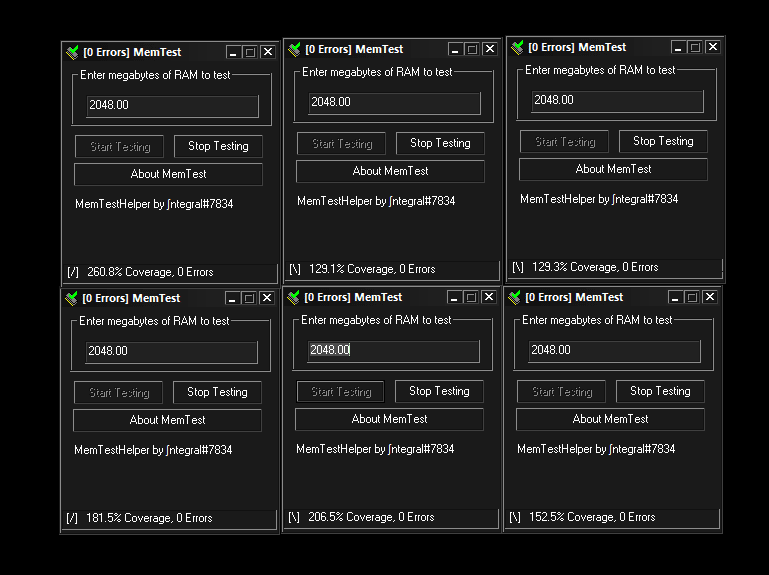Screen dimensions: 769x575
Task: Open About MemTest in 129.3% coverage window
Action: (614, 169)
